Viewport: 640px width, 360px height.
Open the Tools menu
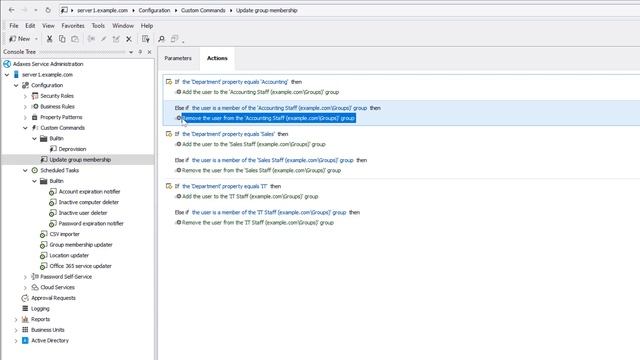[x=98, y=26]
